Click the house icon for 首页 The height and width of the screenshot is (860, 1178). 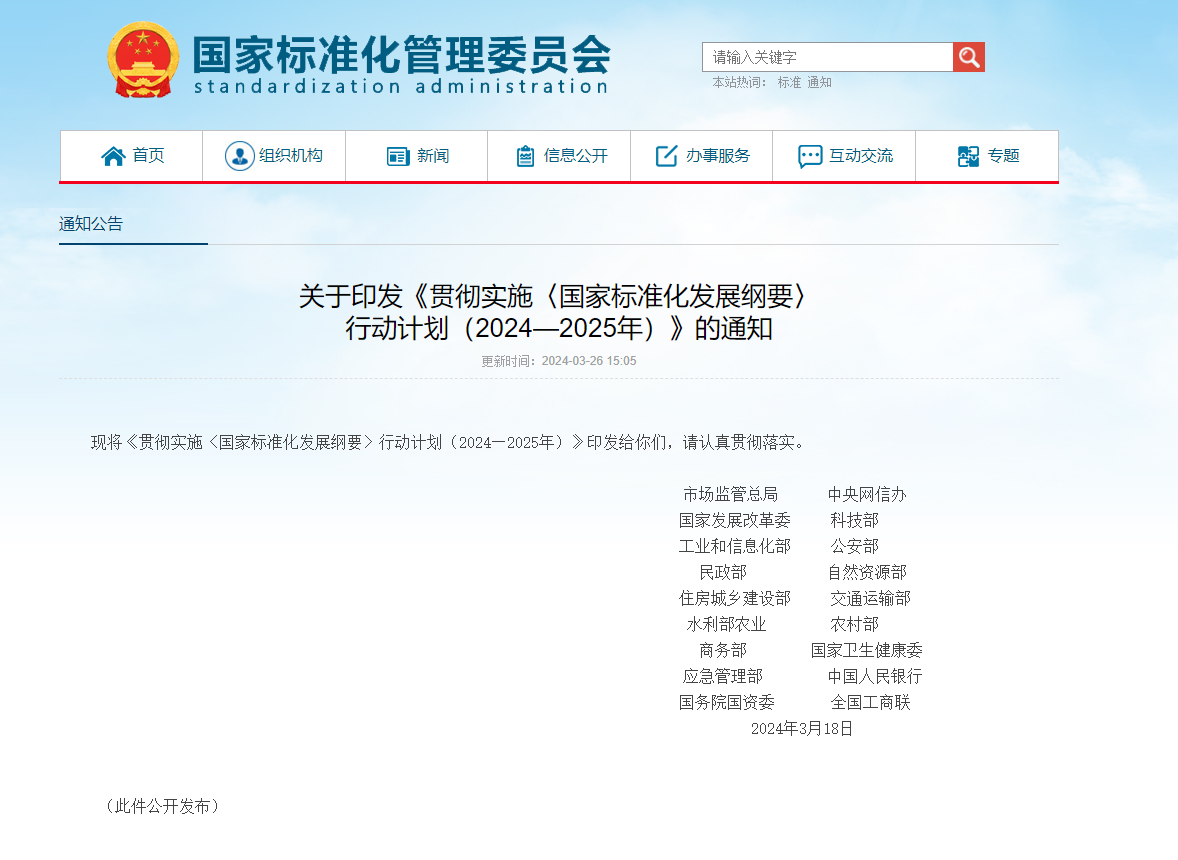click(x=113, y=156)
